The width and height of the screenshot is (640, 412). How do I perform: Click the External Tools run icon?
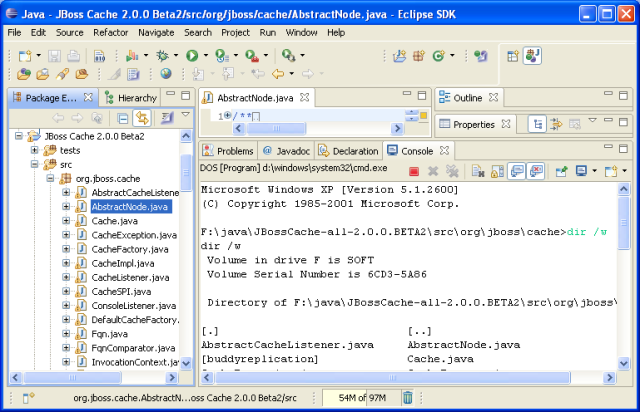251,56
